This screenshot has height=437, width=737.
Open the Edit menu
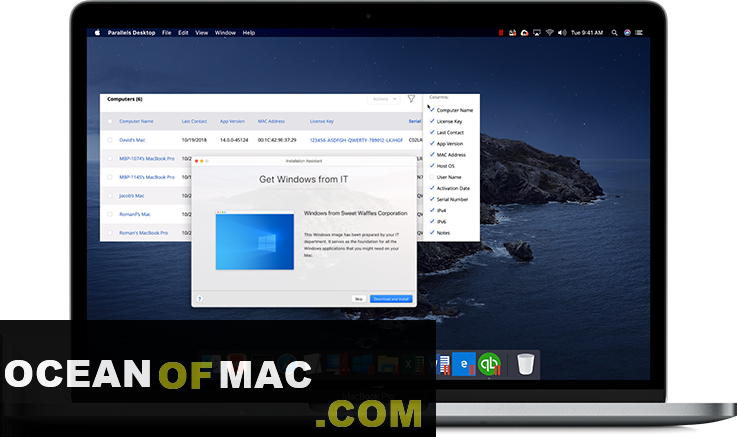click(x=183, y=32)
